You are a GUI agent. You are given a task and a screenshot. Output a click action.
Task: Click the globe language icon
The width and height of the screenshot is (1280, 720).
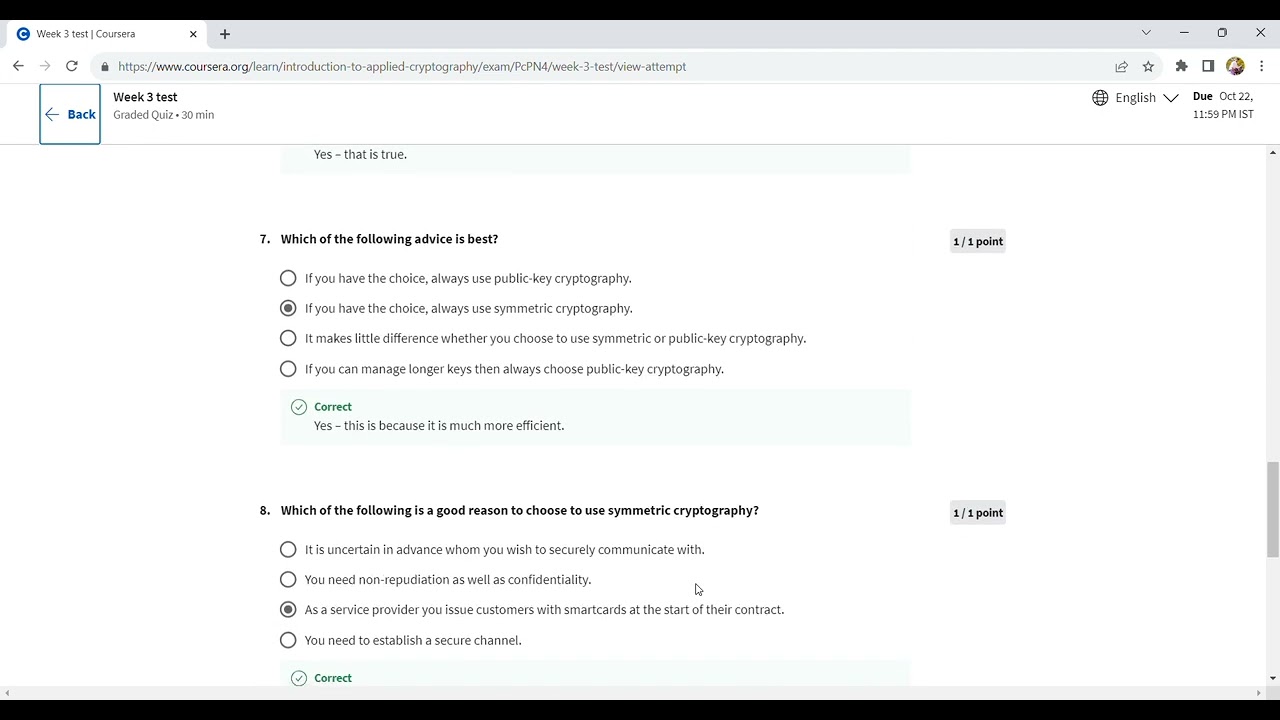click(1100, 97)
